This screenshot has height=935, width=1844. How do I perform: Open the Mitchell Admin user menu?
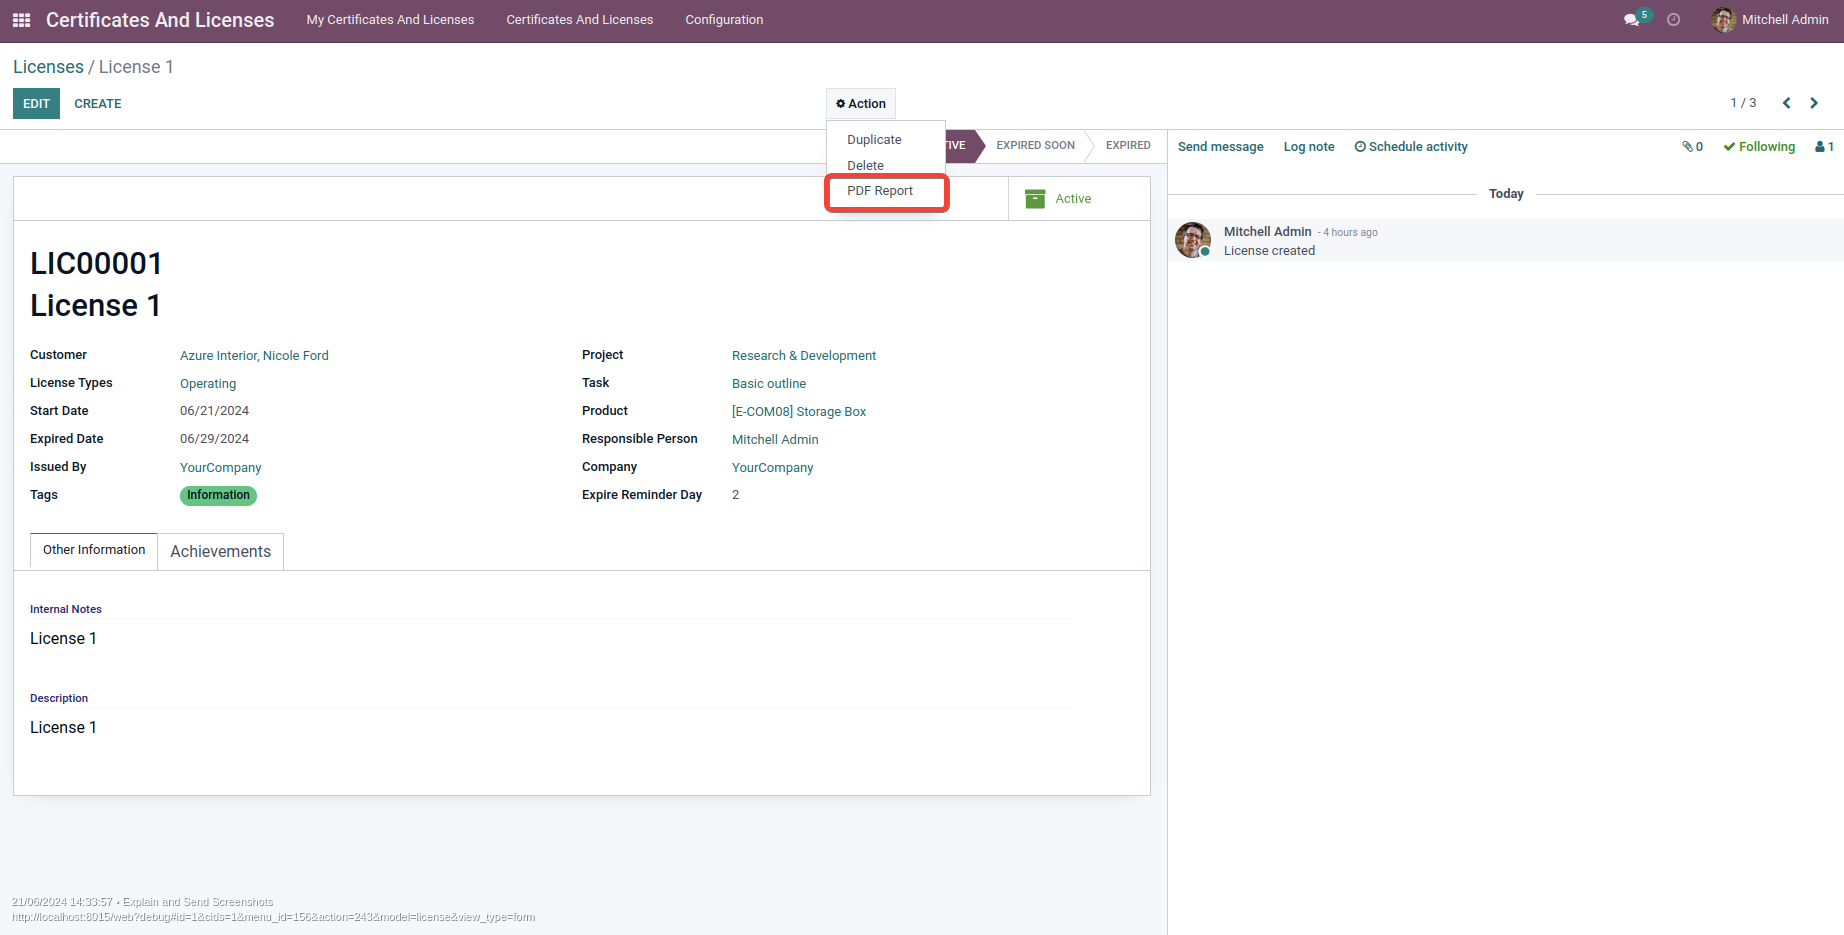click(1770, 20)
